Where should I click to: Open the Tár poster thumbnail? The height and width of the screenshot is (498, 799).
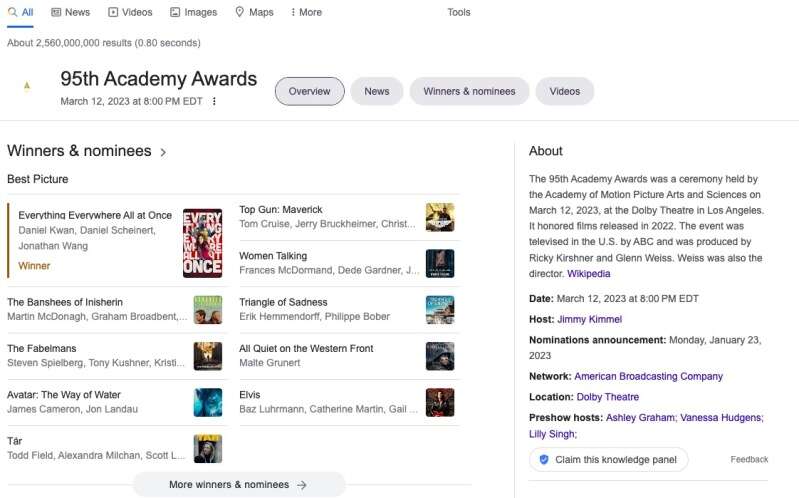208,449
